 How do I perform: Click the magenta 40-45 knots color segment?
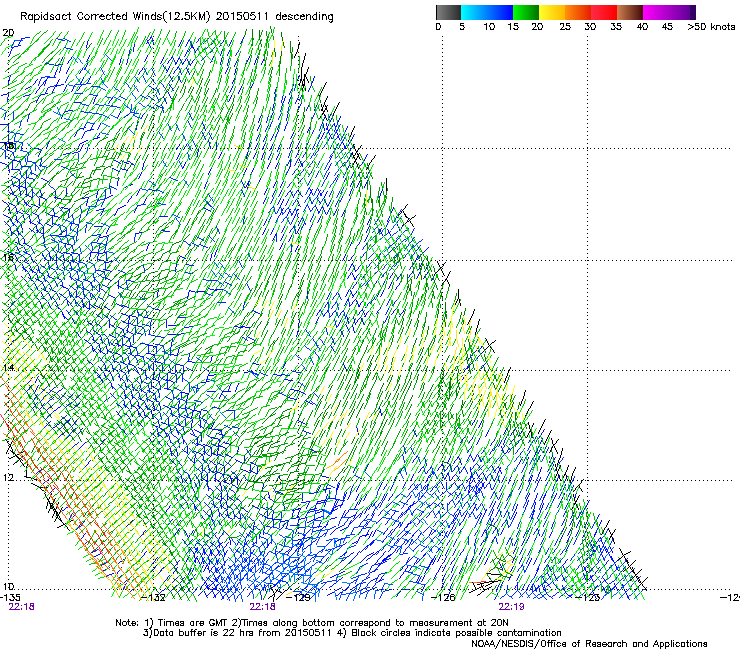coord(656,12)
